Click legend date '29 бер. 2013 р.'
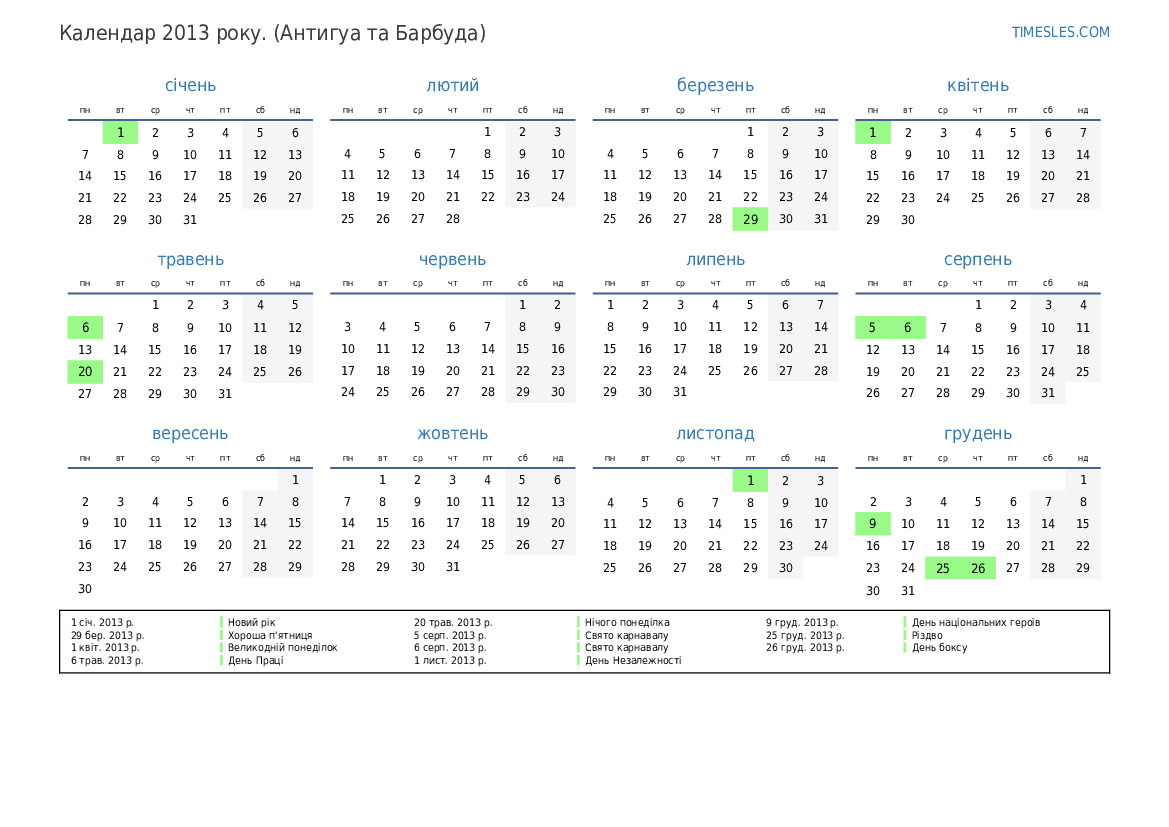The height and width of the screenshot is (827, 1169). 107,635
